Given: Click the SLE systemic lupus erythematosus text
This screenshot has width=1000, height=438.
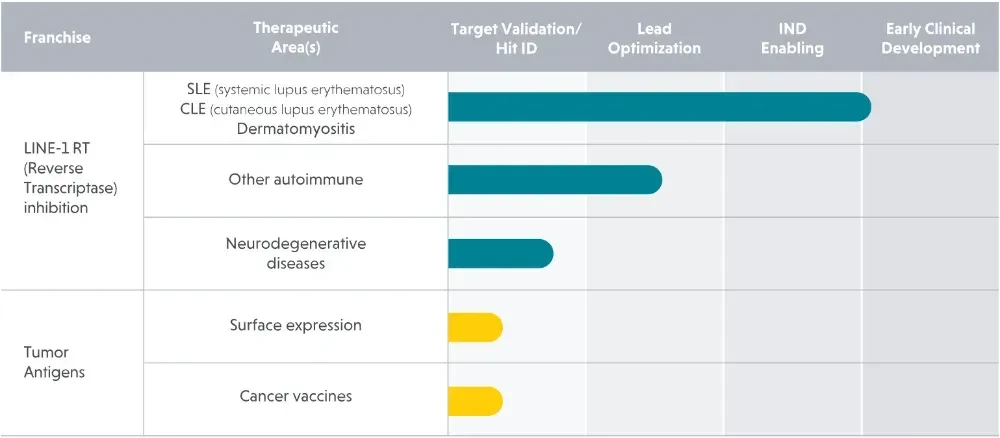Looking at the screenshot, I should (x=295, y=88).
